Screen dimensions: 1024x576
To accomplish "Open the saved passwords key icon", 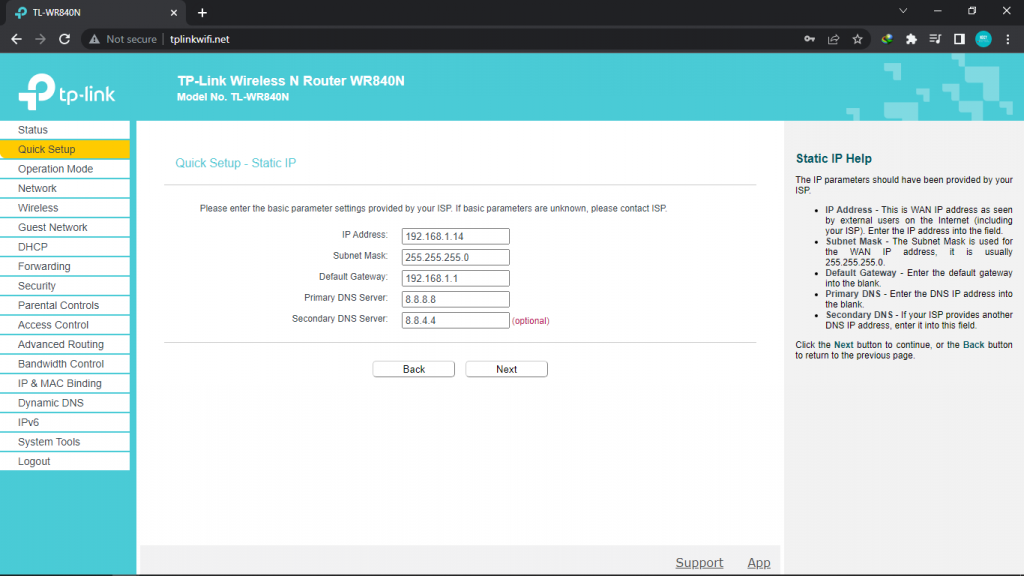I will (x=810, y=39).
